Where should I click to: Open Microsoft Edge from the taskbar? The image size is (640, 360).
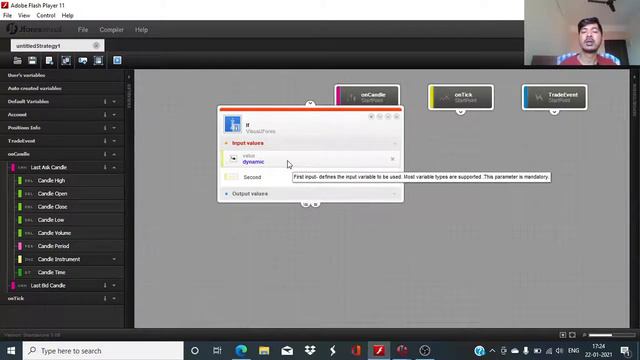pos(241,351)
